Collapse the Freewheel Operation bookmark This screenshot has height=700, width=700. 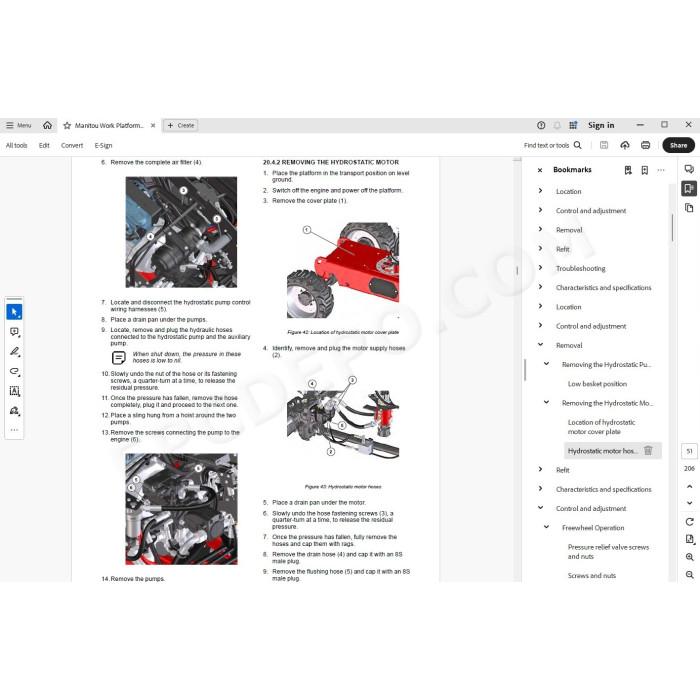point(546,527)
